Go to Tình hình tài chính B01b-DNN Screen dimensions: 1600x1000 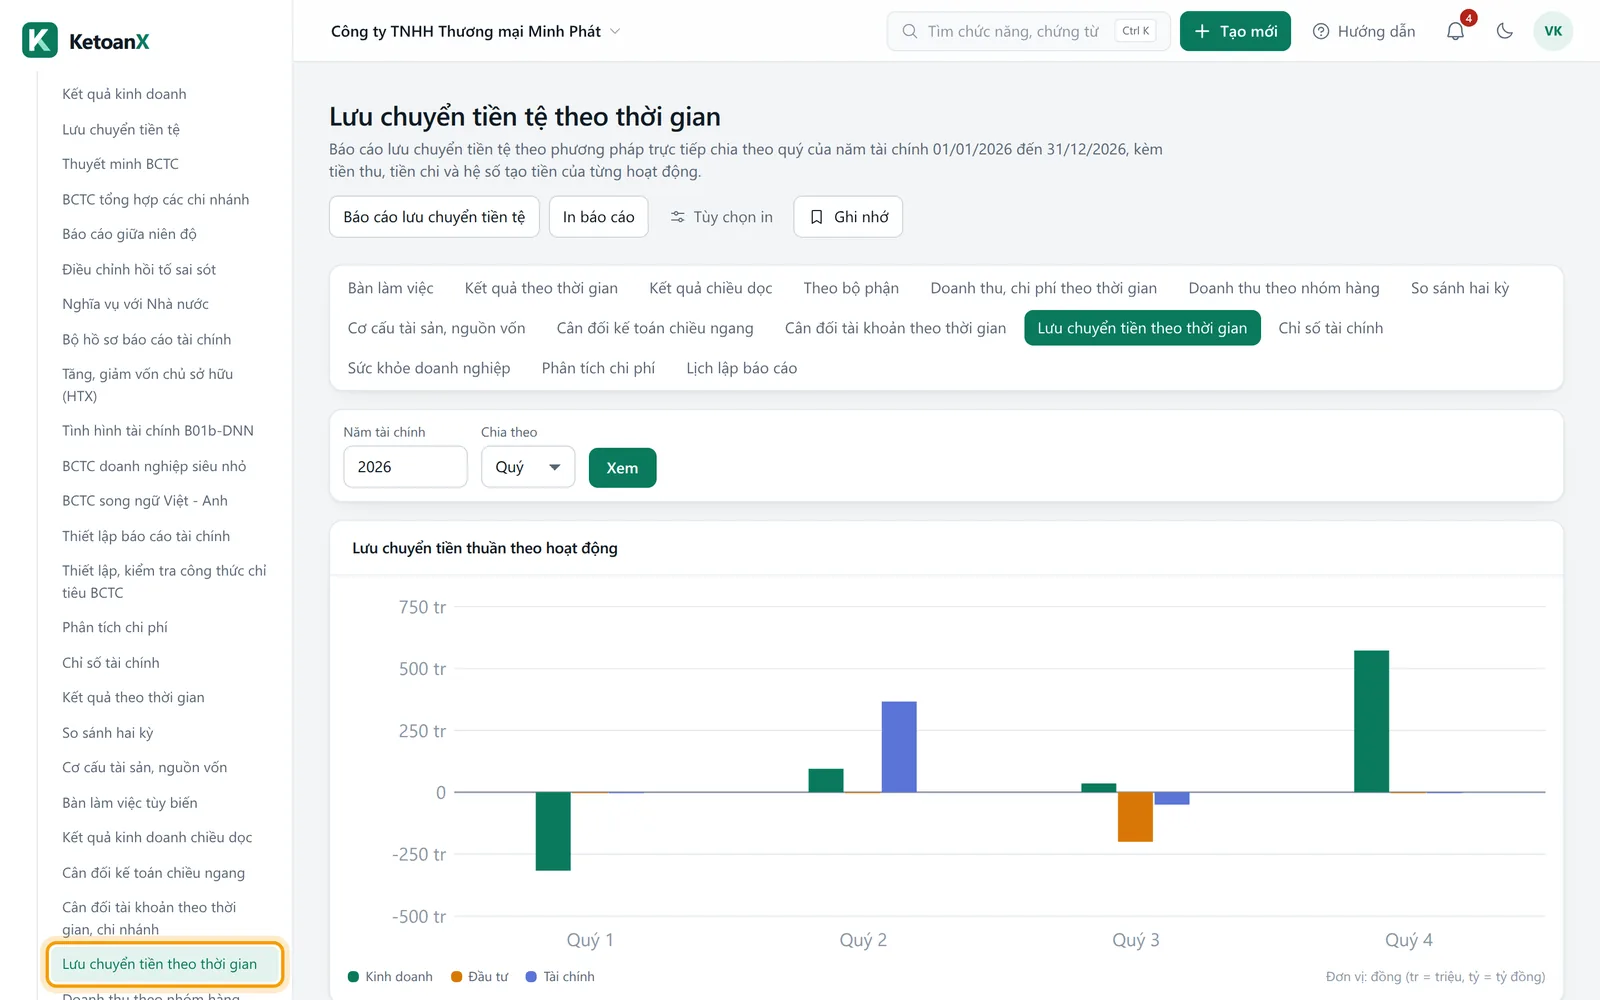[x=158, y=431]
